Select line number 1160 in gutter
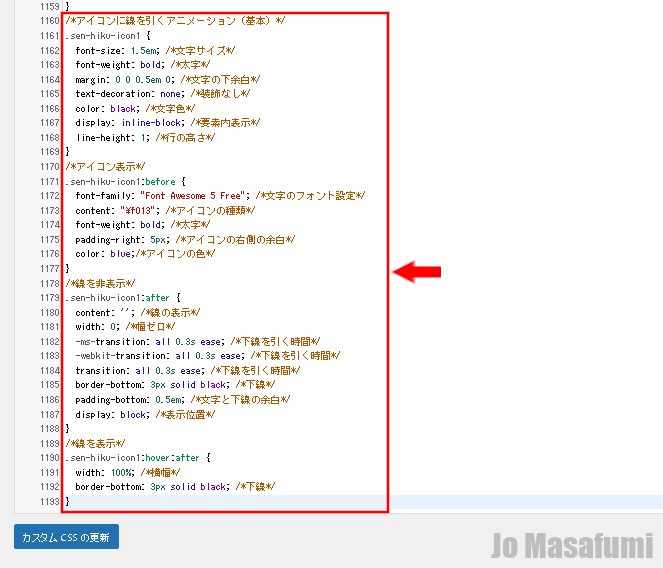This screenshot has height=568, width=663. [50, 21]
